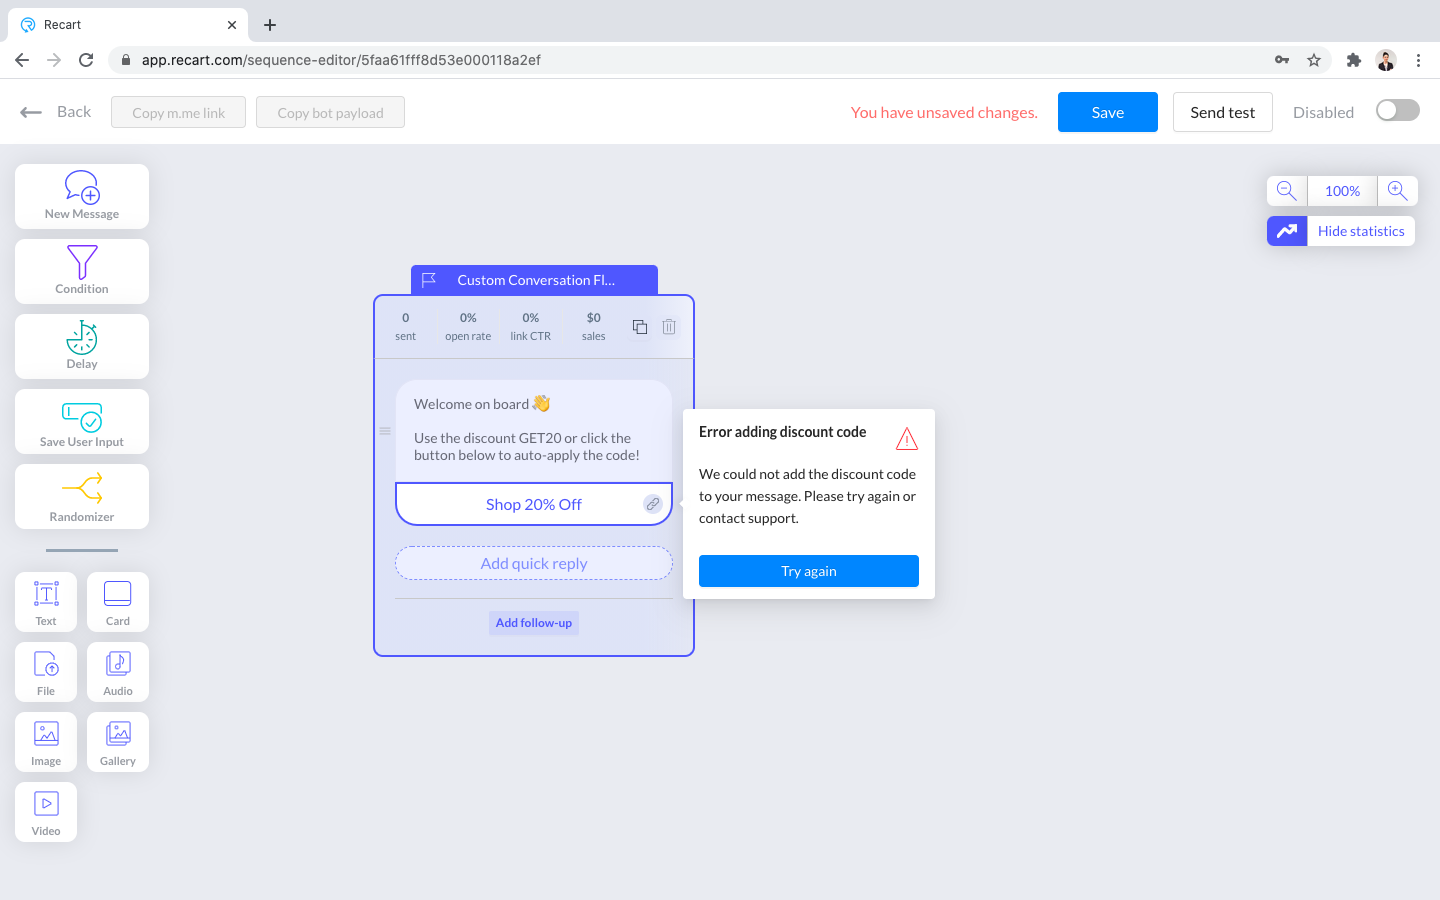The image size is (1440, 900).
Task: Click the statistics trend arrow icon
Action: pos(1287,231)
